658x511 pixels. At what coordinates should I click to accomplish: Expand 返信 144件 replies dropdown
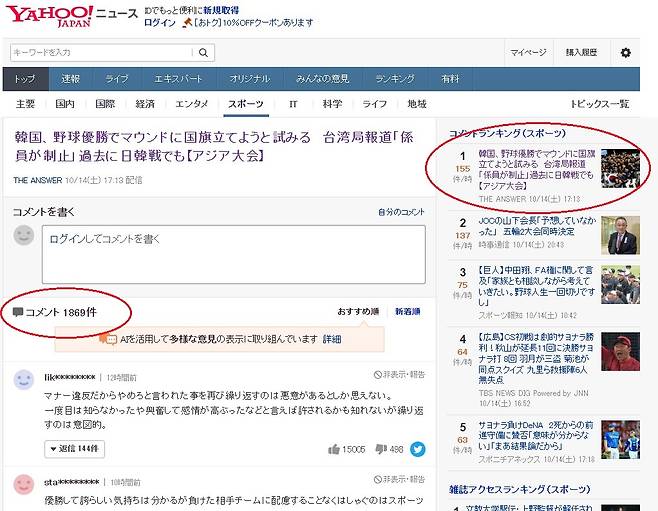pyautogui.click(x=74, y=449)
